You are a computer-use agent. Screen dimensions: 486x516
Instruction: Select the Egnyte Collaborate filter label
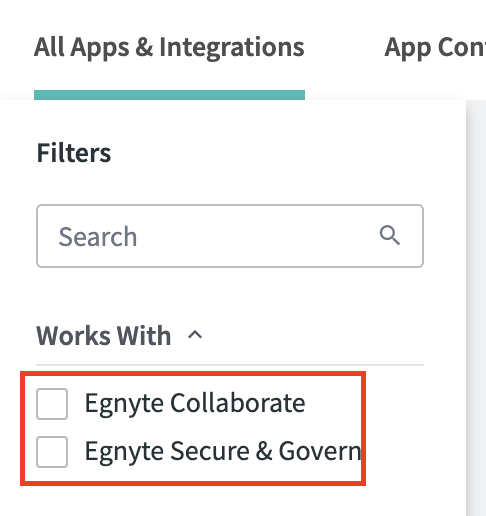195,404
